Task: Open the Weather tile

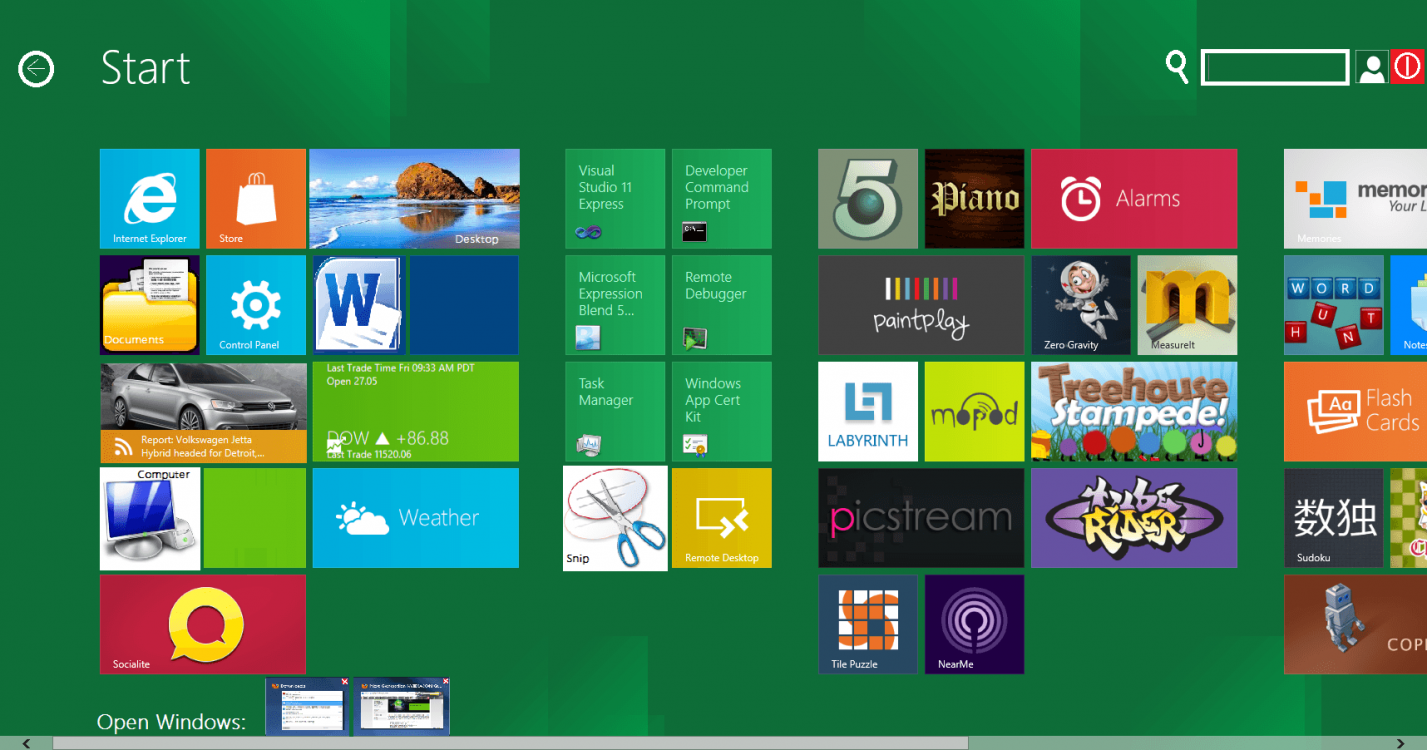Action: coord(416,518)
